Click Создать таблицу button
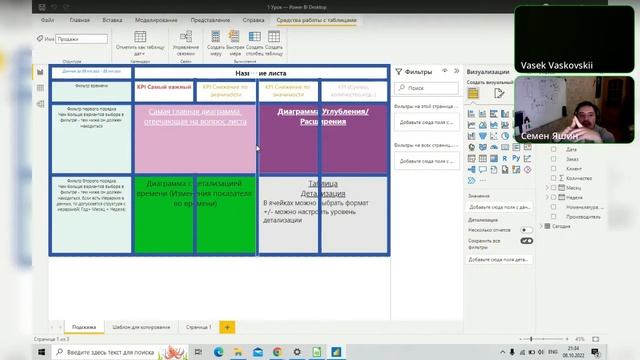 coord(274,43)
